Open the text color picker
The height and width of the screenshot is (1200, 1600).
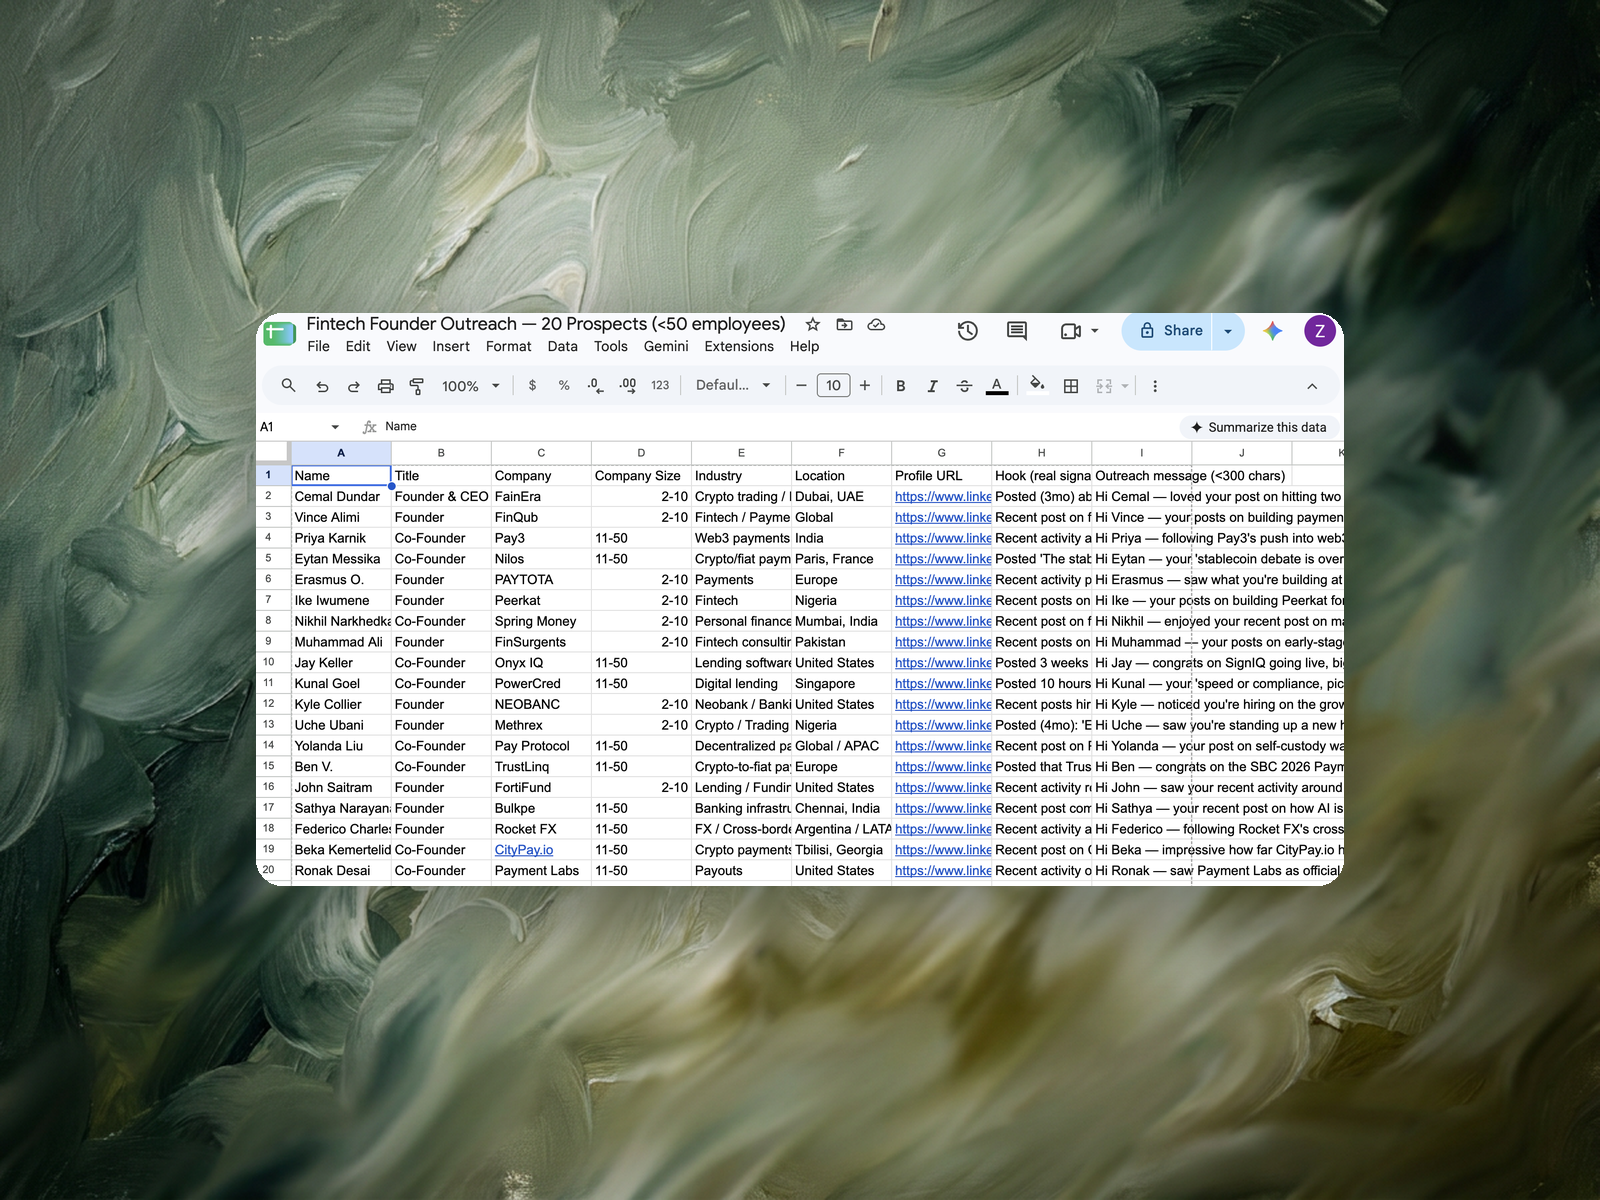(x=997, y=386)
